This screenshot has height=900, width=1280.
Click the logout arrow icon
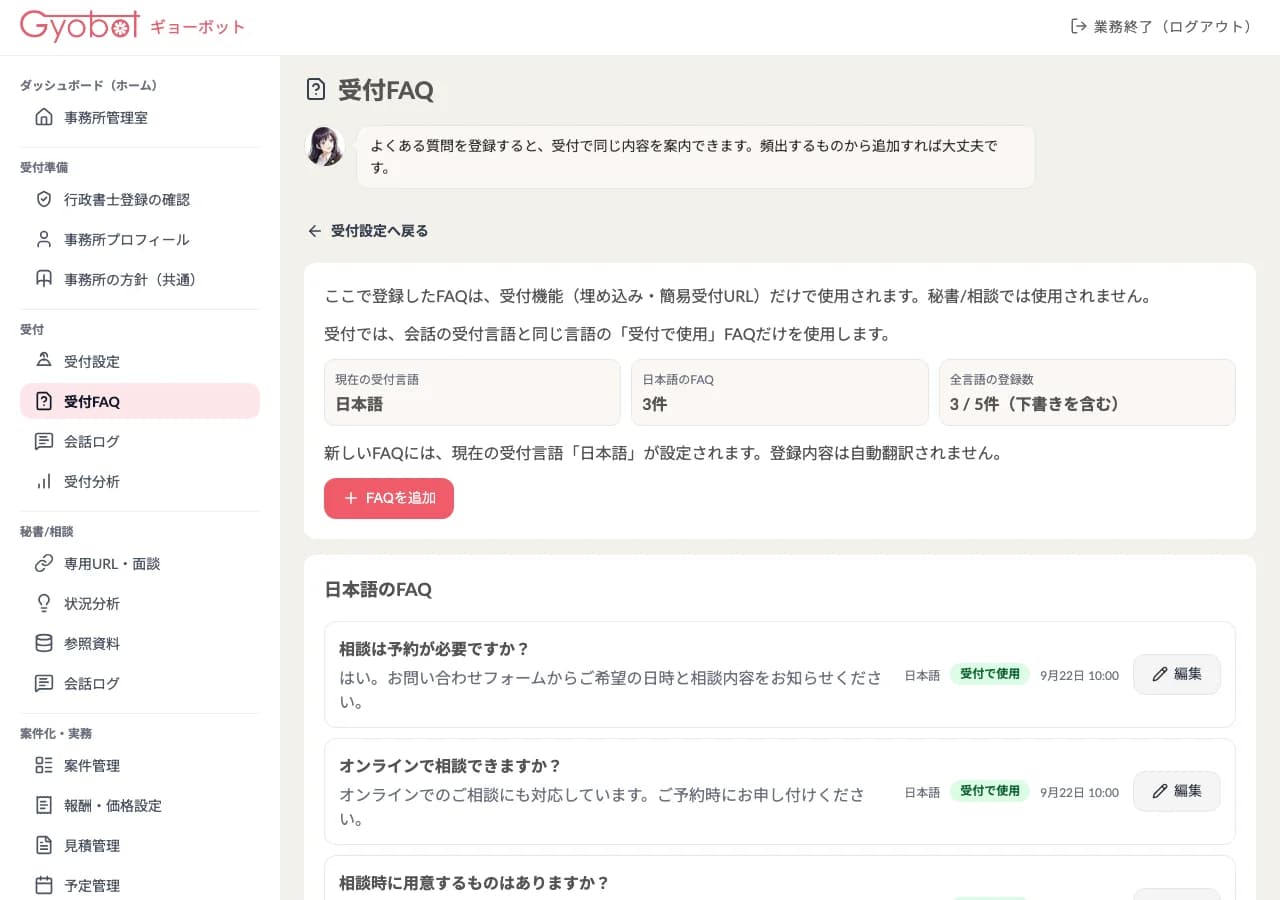point(1078,26)
